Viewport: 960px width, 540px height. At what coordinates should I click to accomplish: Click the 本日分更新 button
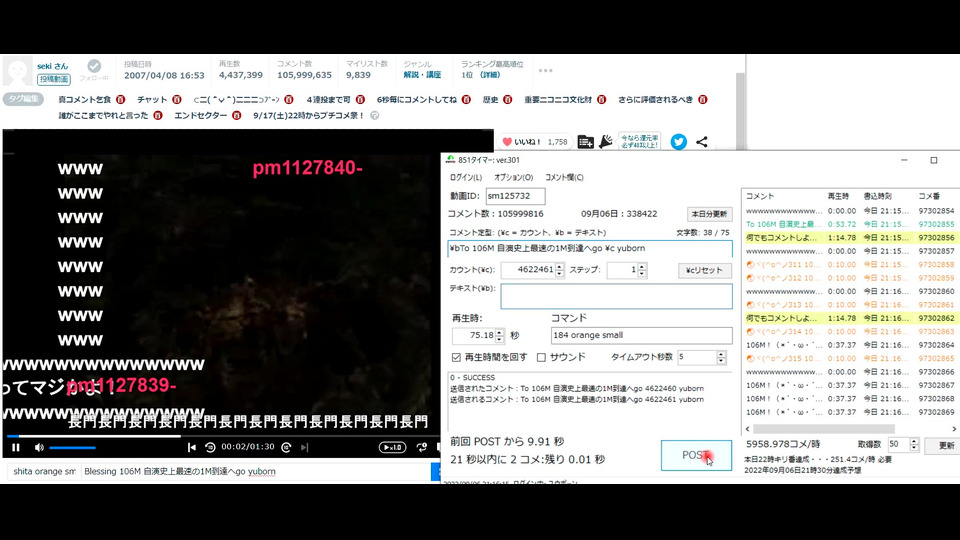[x=709, y=214]
